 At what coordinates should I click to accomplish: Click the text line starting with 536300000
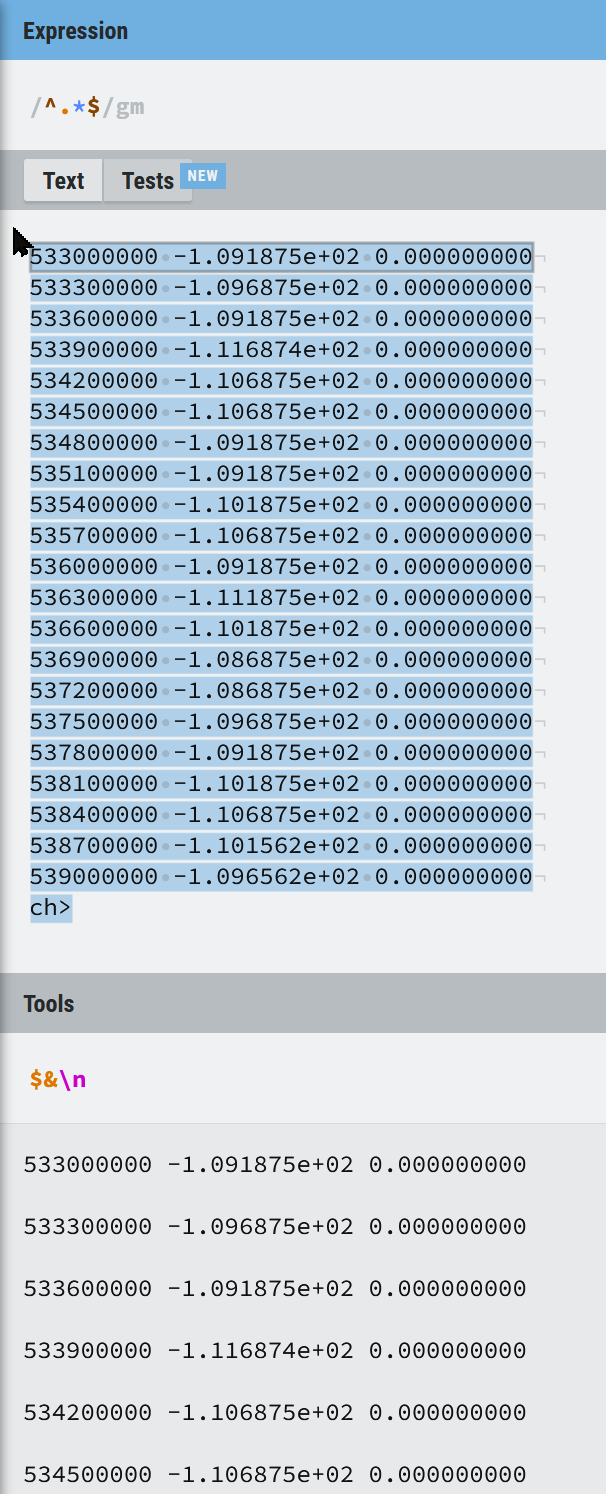pos(281,598)
